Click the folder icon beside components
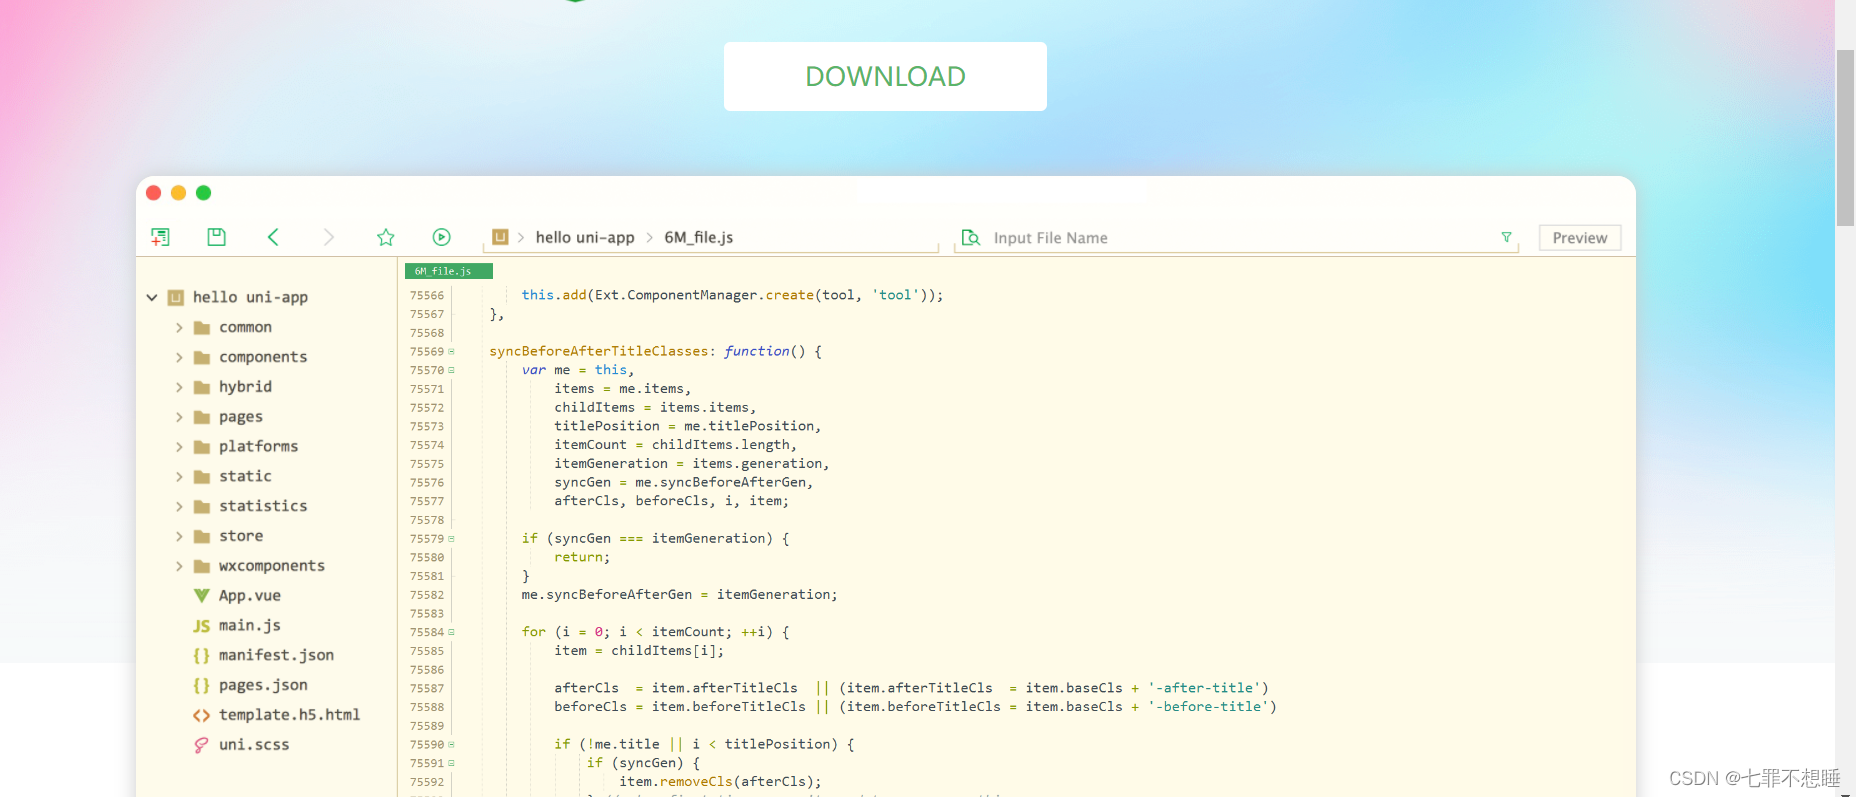This screenshot has width=1856, height=797. click(201, 357)
